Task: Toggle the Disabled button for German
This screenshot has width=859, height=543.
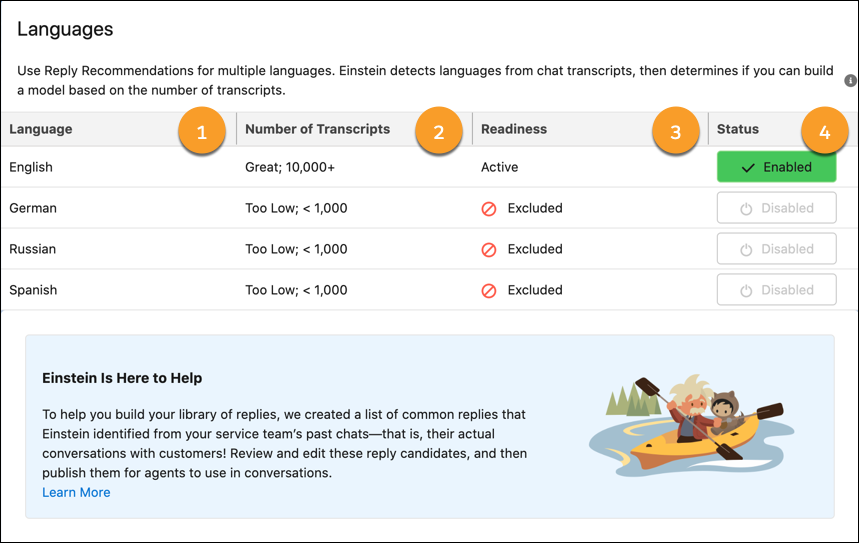Action: (776, 209)
